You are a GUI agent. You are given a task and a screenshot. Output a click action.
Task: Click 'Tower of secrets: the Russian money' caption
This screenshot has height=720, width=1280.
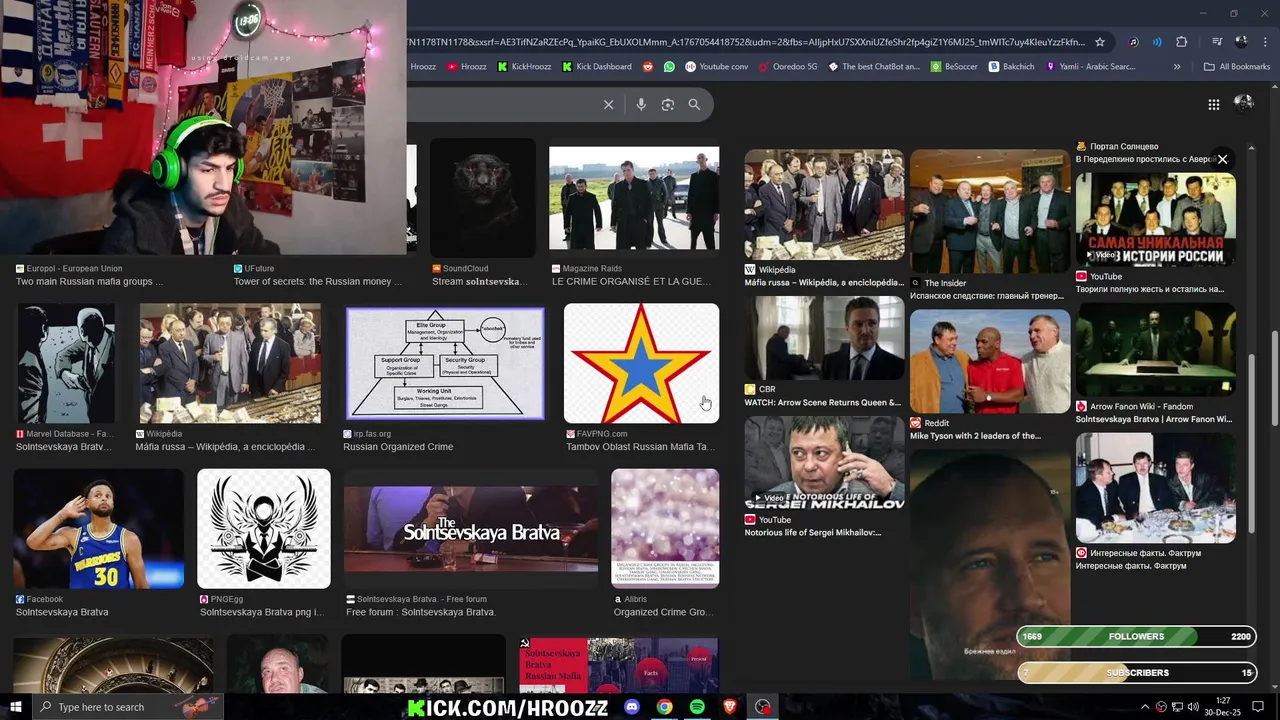click(318, 282)
